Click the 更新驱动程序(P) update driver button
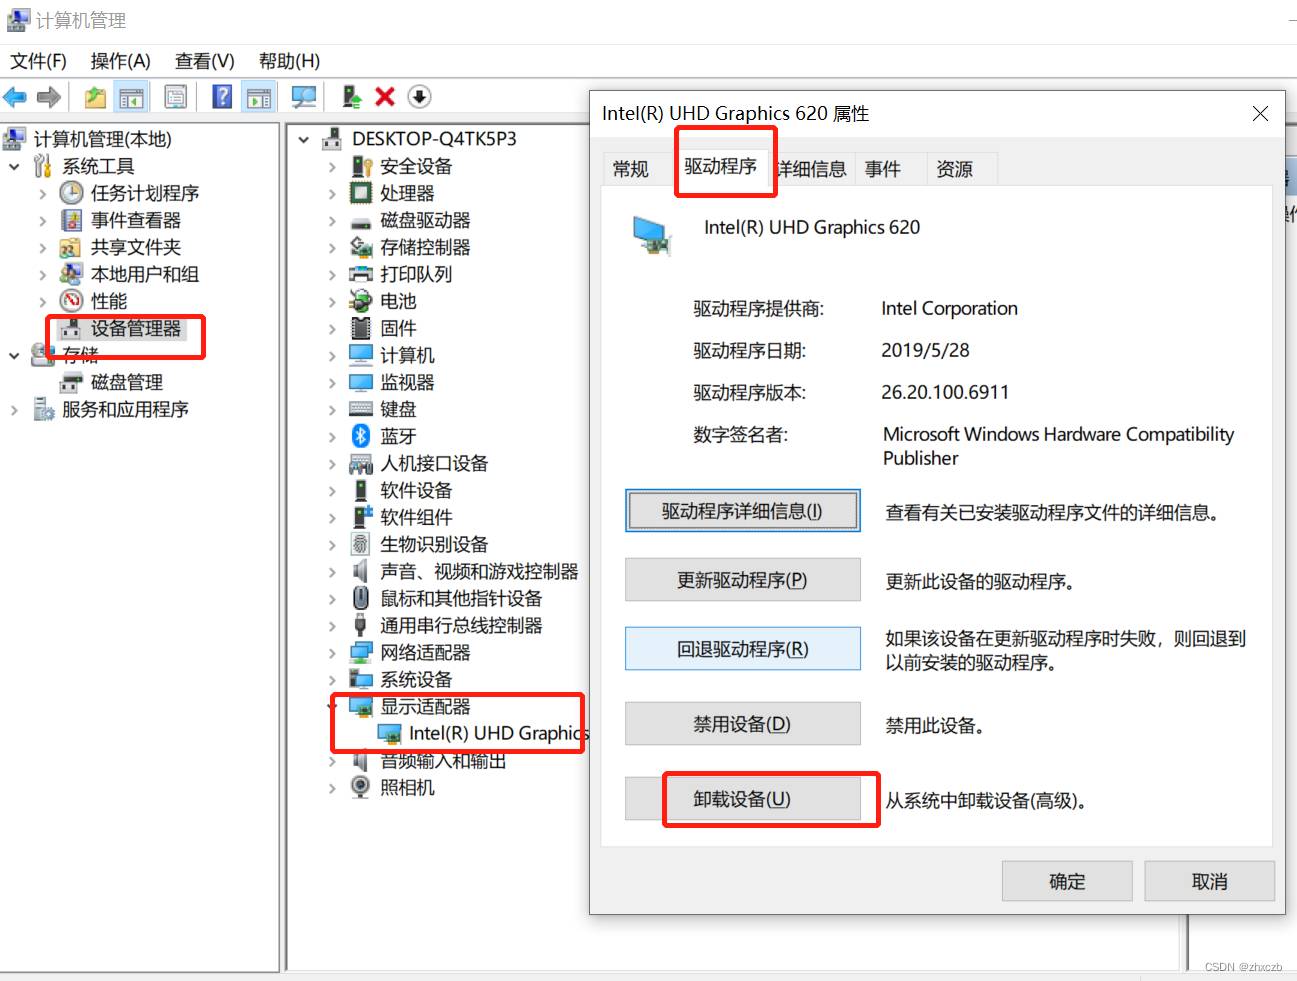 tap(743, 580)
